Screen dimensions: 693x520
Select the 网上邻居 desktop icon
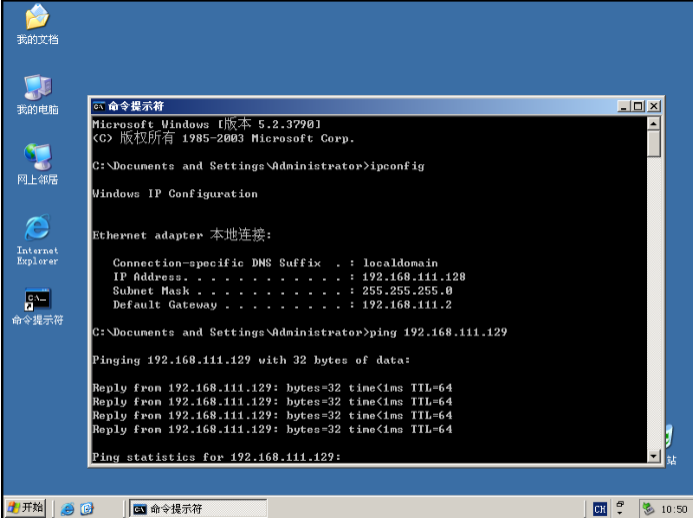tap(37, 164)
